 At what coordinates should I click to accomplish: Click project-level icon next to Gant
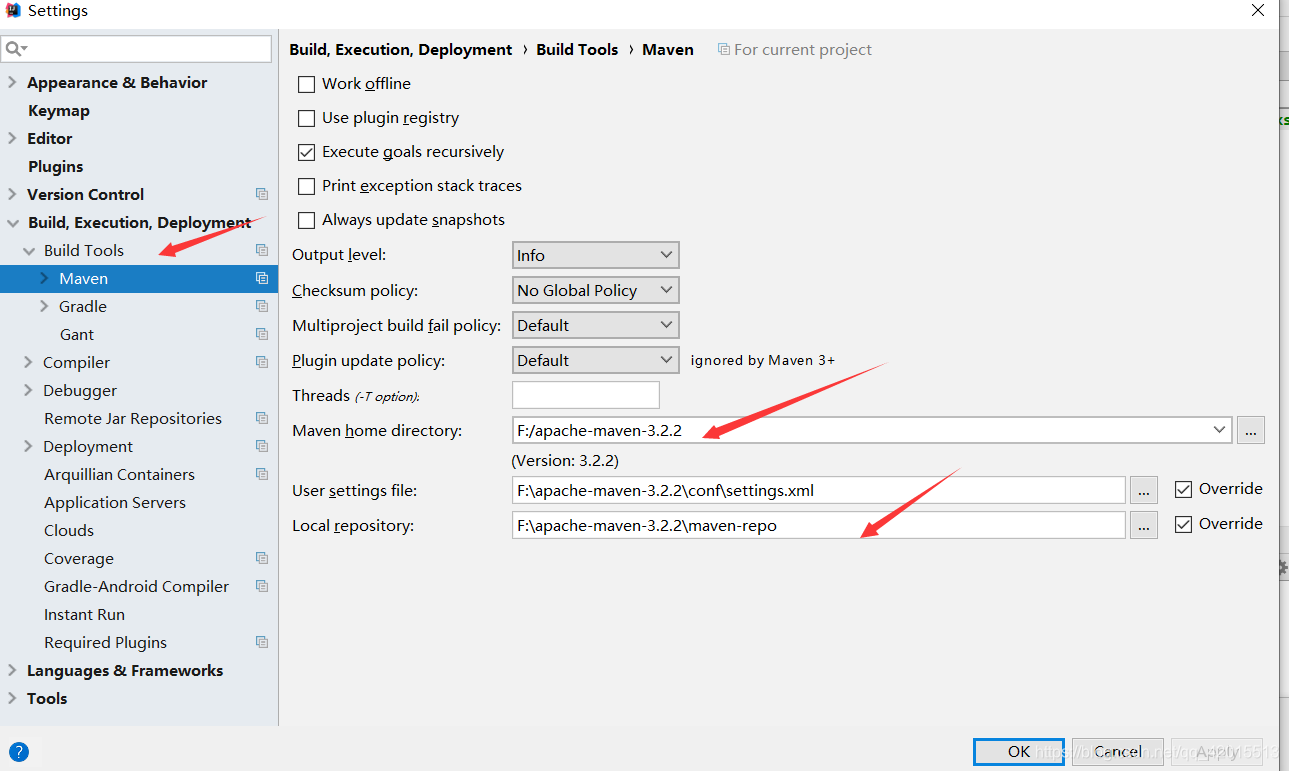[262, 334]
